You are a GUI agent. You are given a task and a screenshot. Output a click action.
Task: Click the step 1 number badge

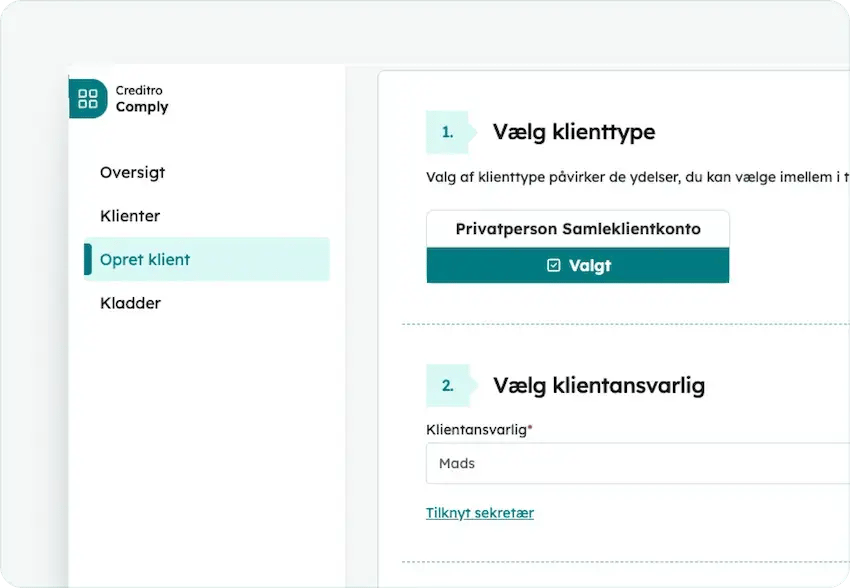coord(447,132)
